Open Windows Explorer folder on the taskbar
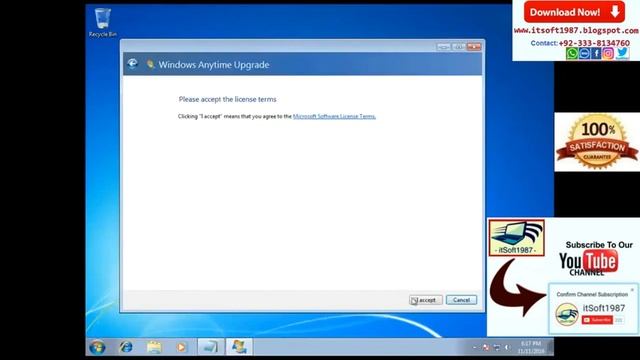Image resolution: width=640 pixels, height=360 pixels. pyautogui.click(x=154, y=347)
